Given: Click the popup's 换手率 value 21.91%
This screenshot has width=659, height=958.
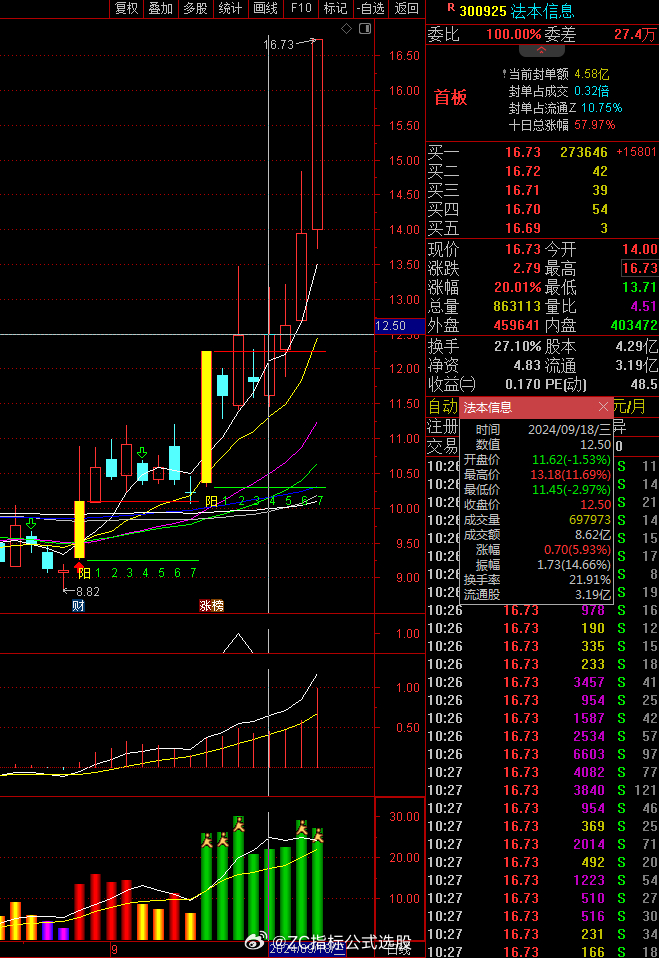Looking at the screenshot, I should coord(589,579).
